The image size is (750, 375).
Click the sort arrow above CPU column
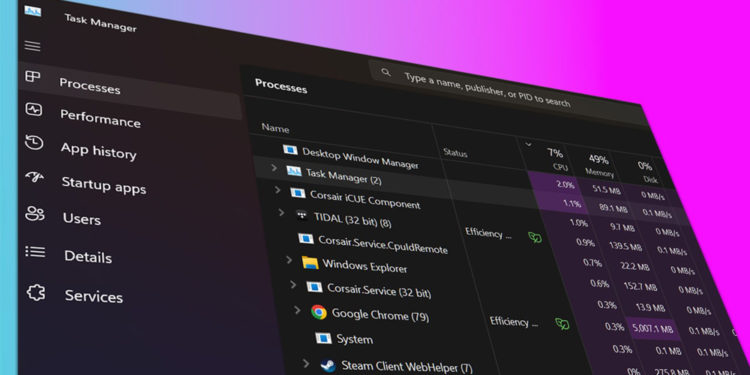pos(528,143)
